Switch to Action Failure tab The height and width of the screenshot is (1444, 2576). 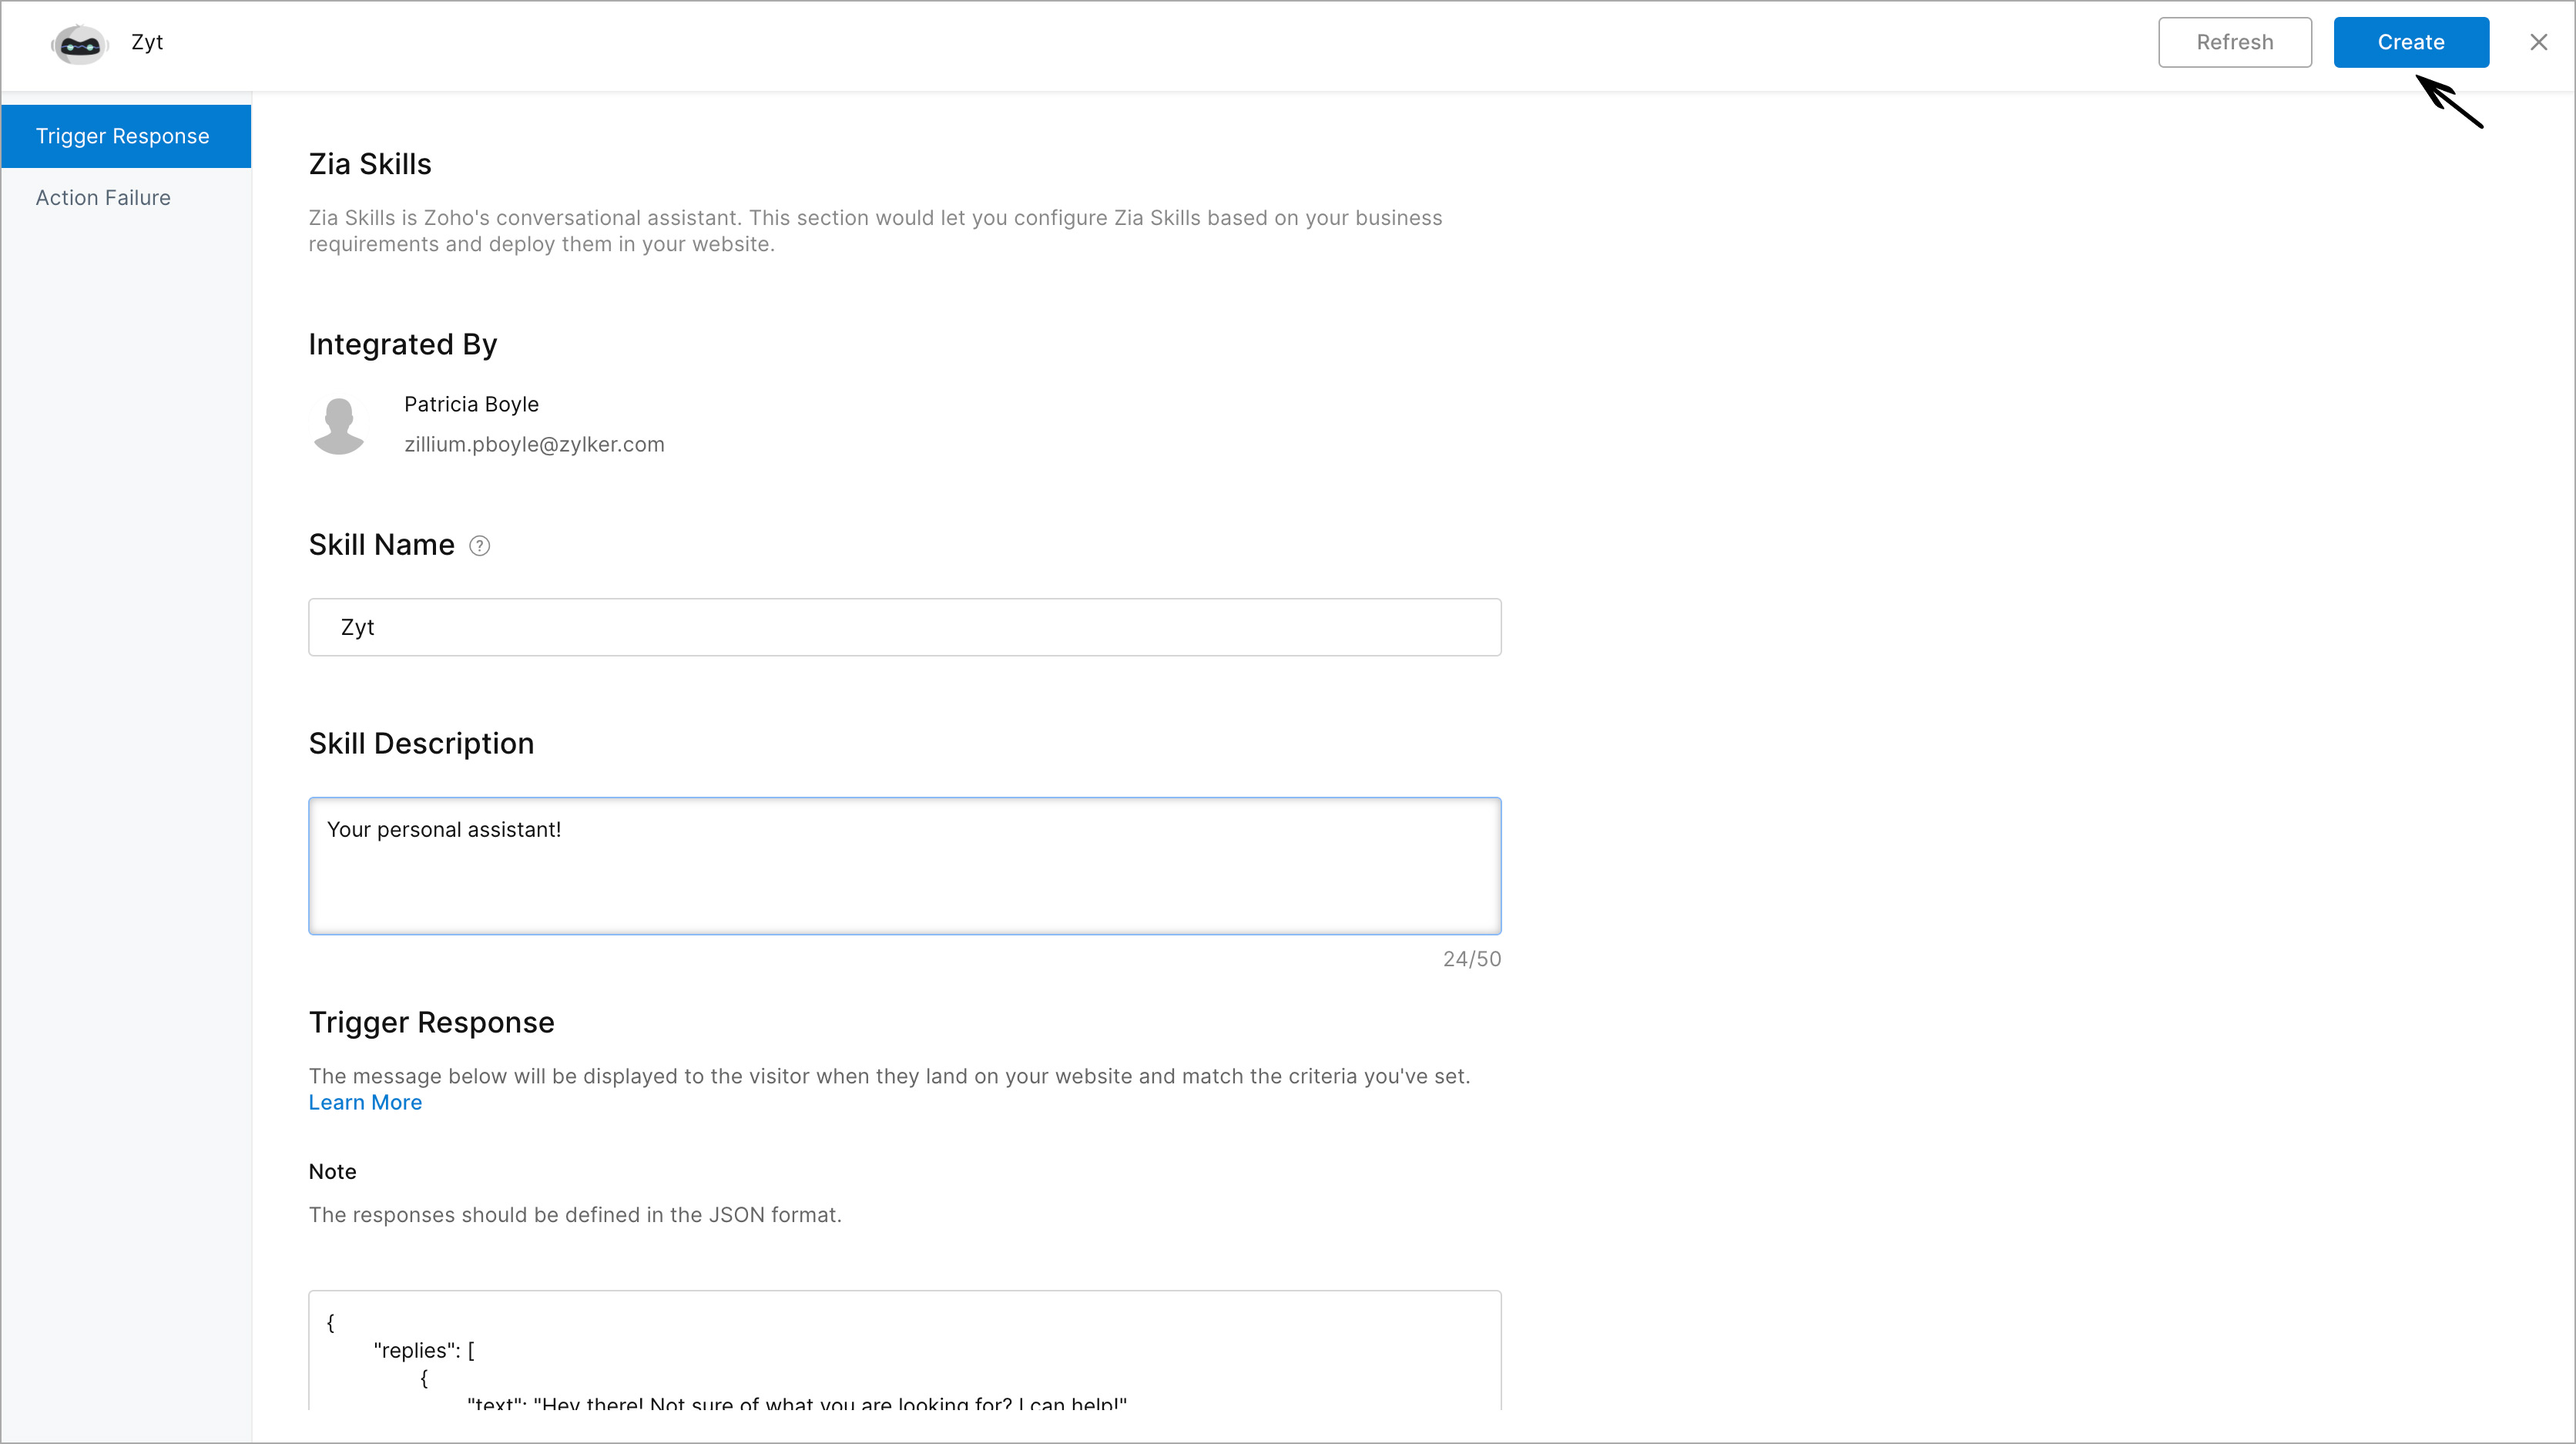coord(103,198)
